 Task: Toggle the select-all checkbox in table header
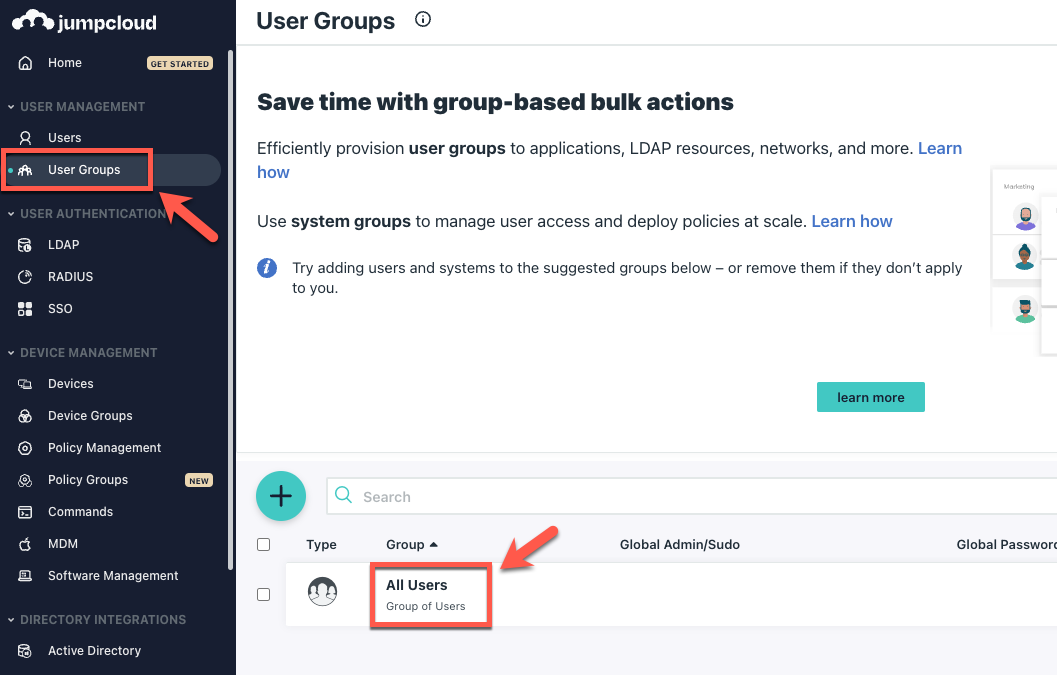pos(264,544)
